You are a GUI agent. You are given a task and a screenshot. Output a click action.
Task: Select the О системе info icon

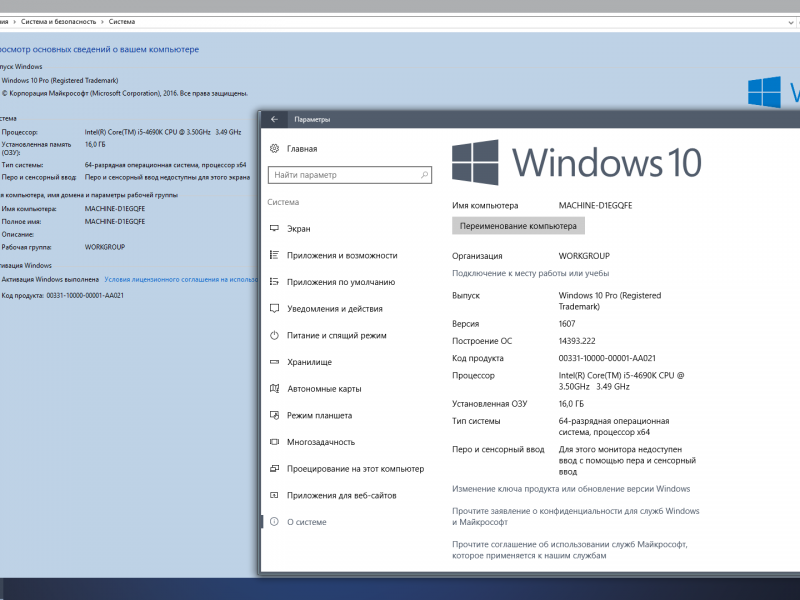pyautogui.click(x=274, y=522)
